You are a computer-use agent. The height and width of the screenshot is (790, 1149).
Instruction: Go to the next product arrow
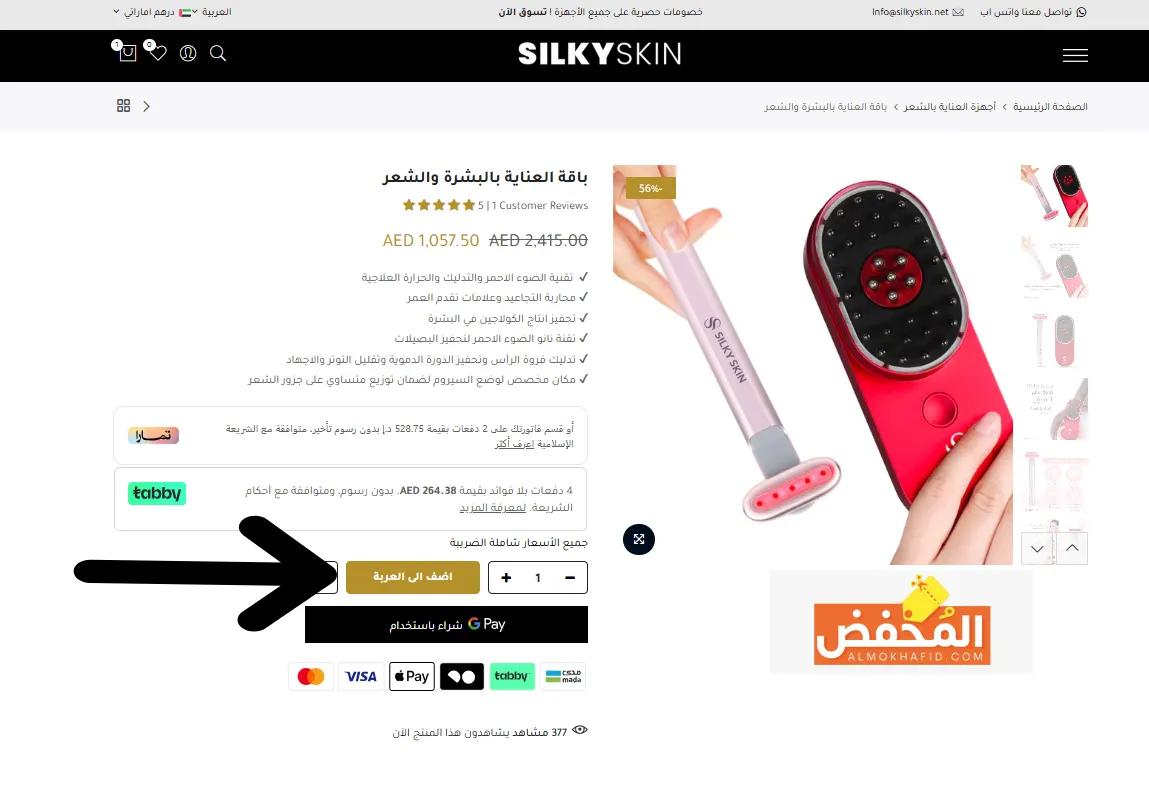coord(147,106)
